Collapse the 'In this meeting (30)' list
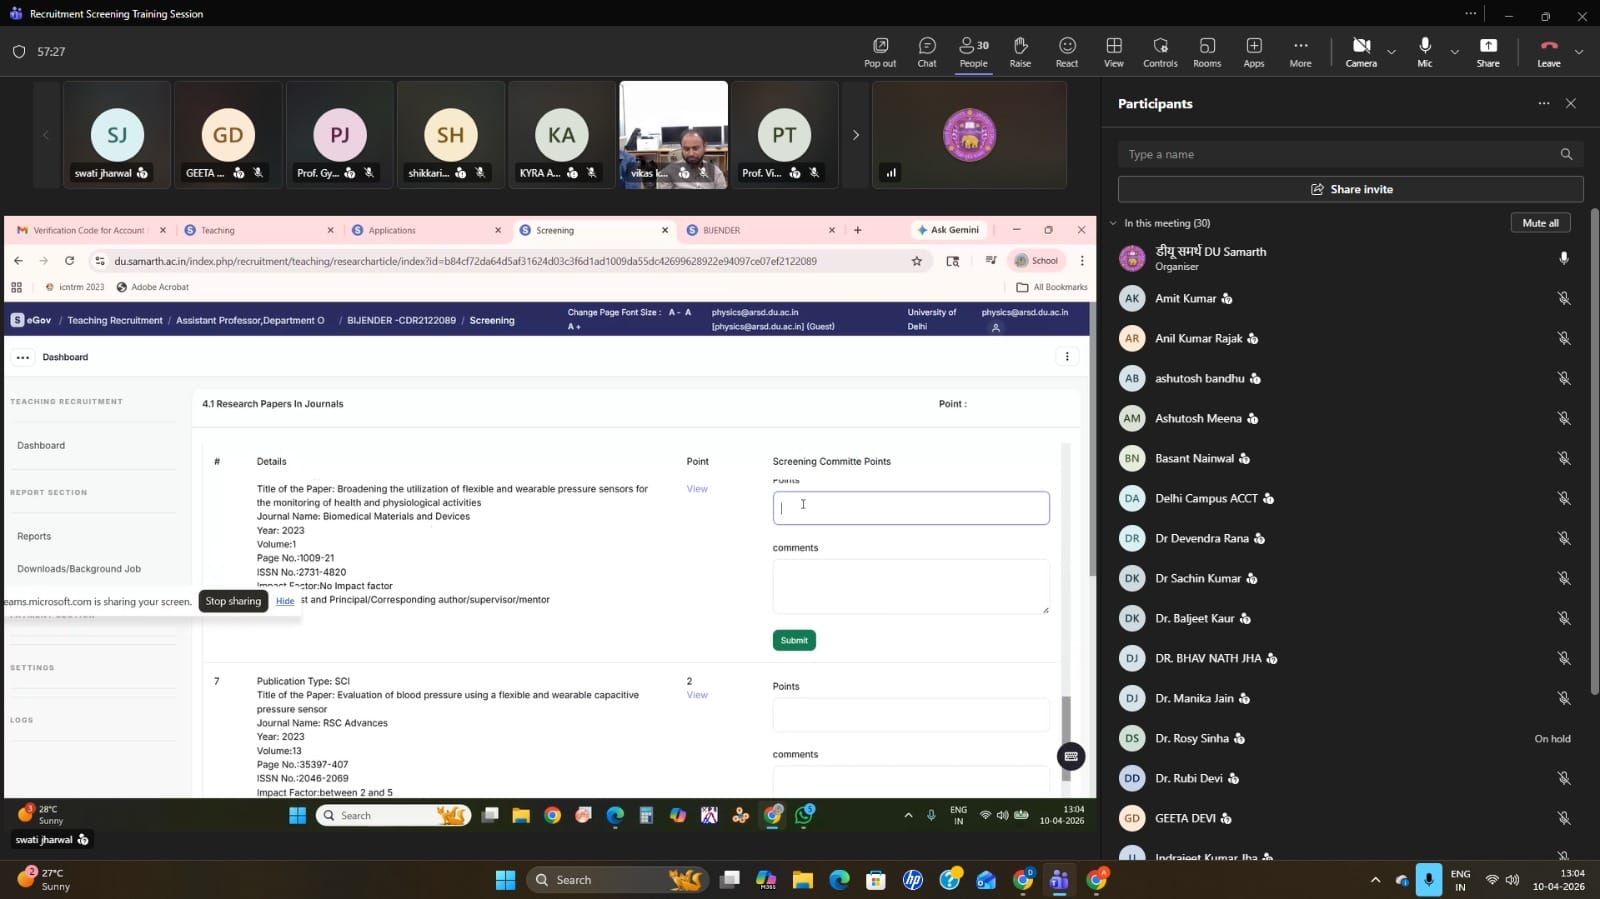The height and width of the screenshot is (899, 1600). (1113, 223)
